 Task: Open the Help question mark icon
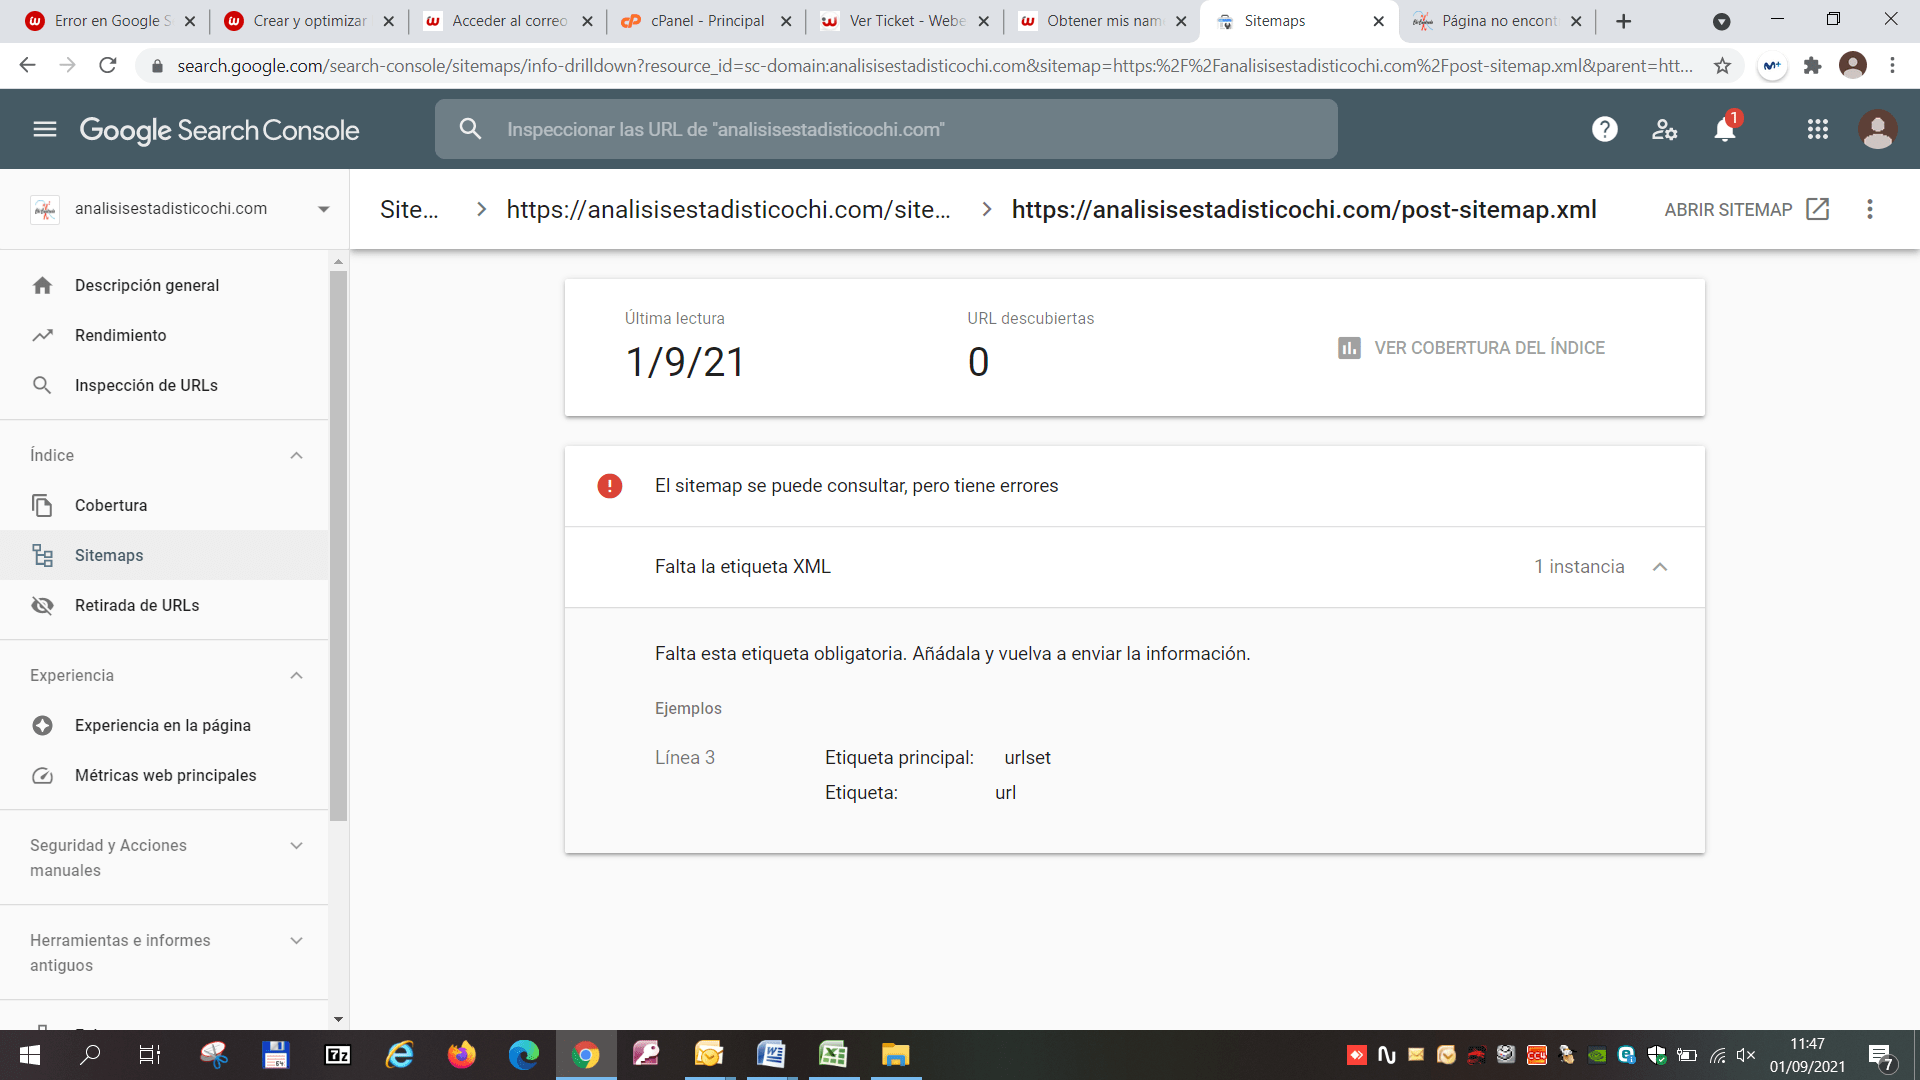point(1605,129)
